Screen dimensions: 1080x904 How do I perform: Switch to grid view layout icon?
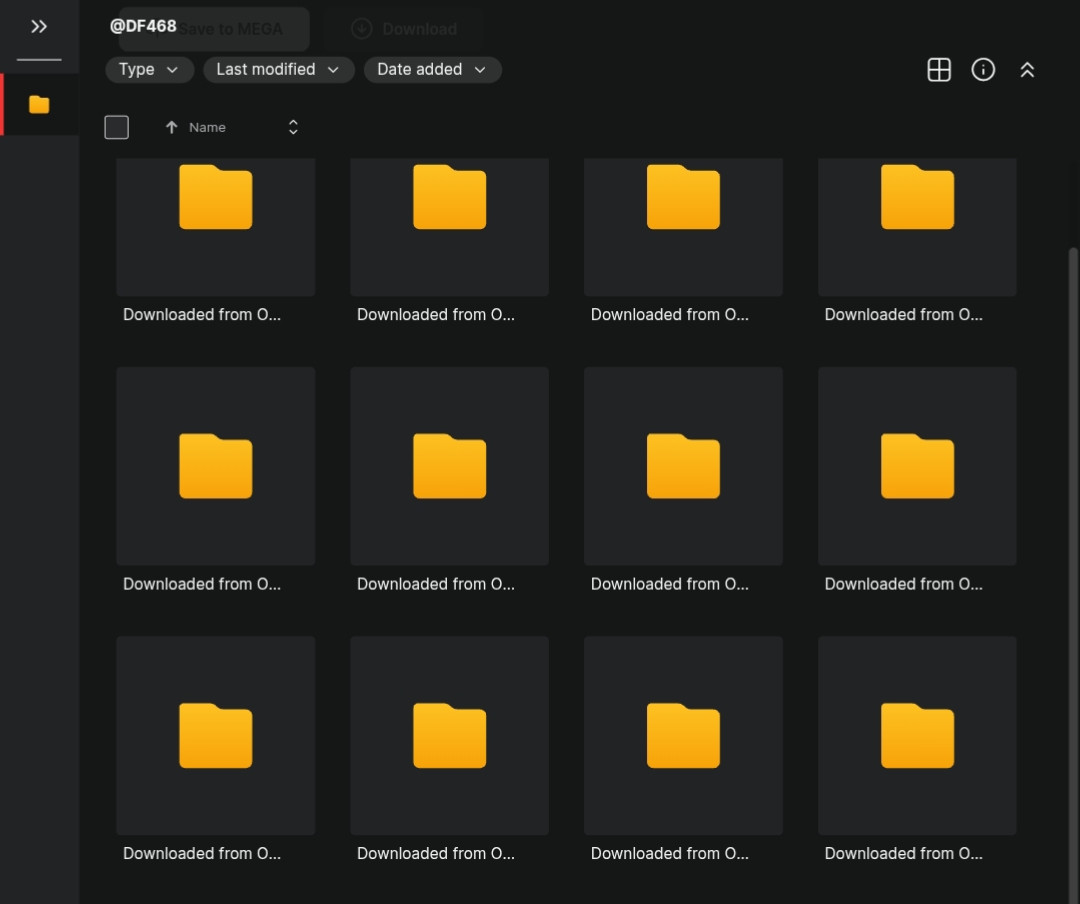point(938,69)
